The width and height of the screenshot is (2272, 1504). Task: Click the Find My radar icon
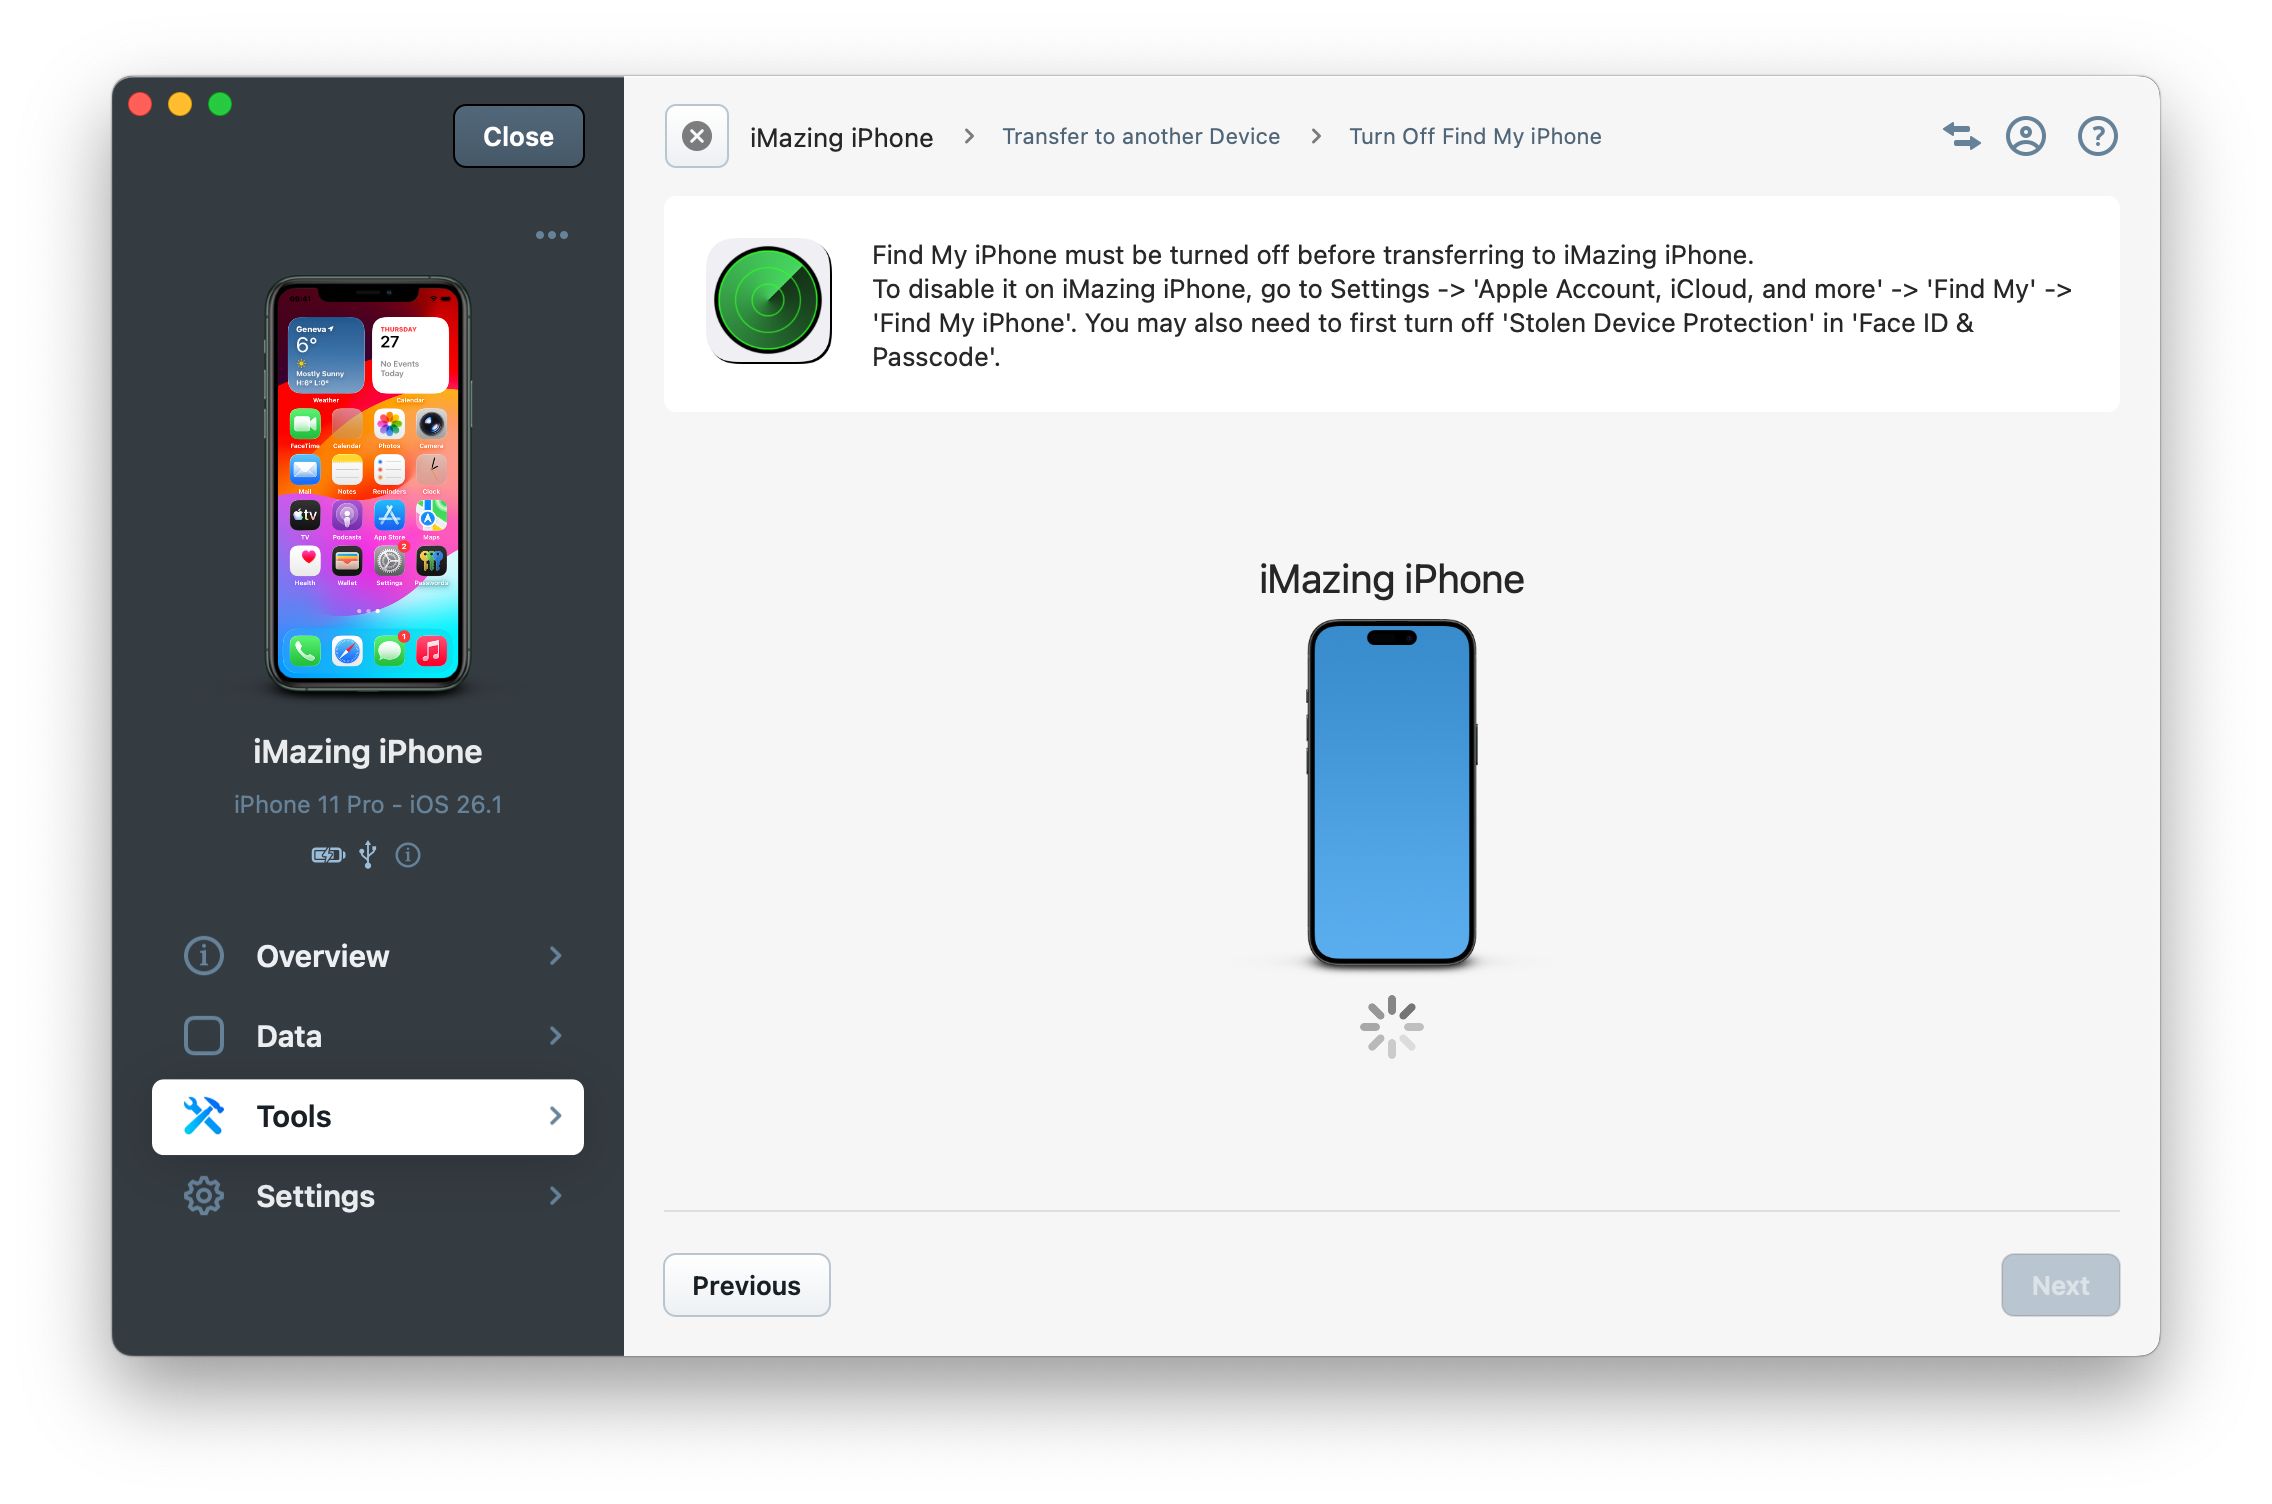pos(768,302)
